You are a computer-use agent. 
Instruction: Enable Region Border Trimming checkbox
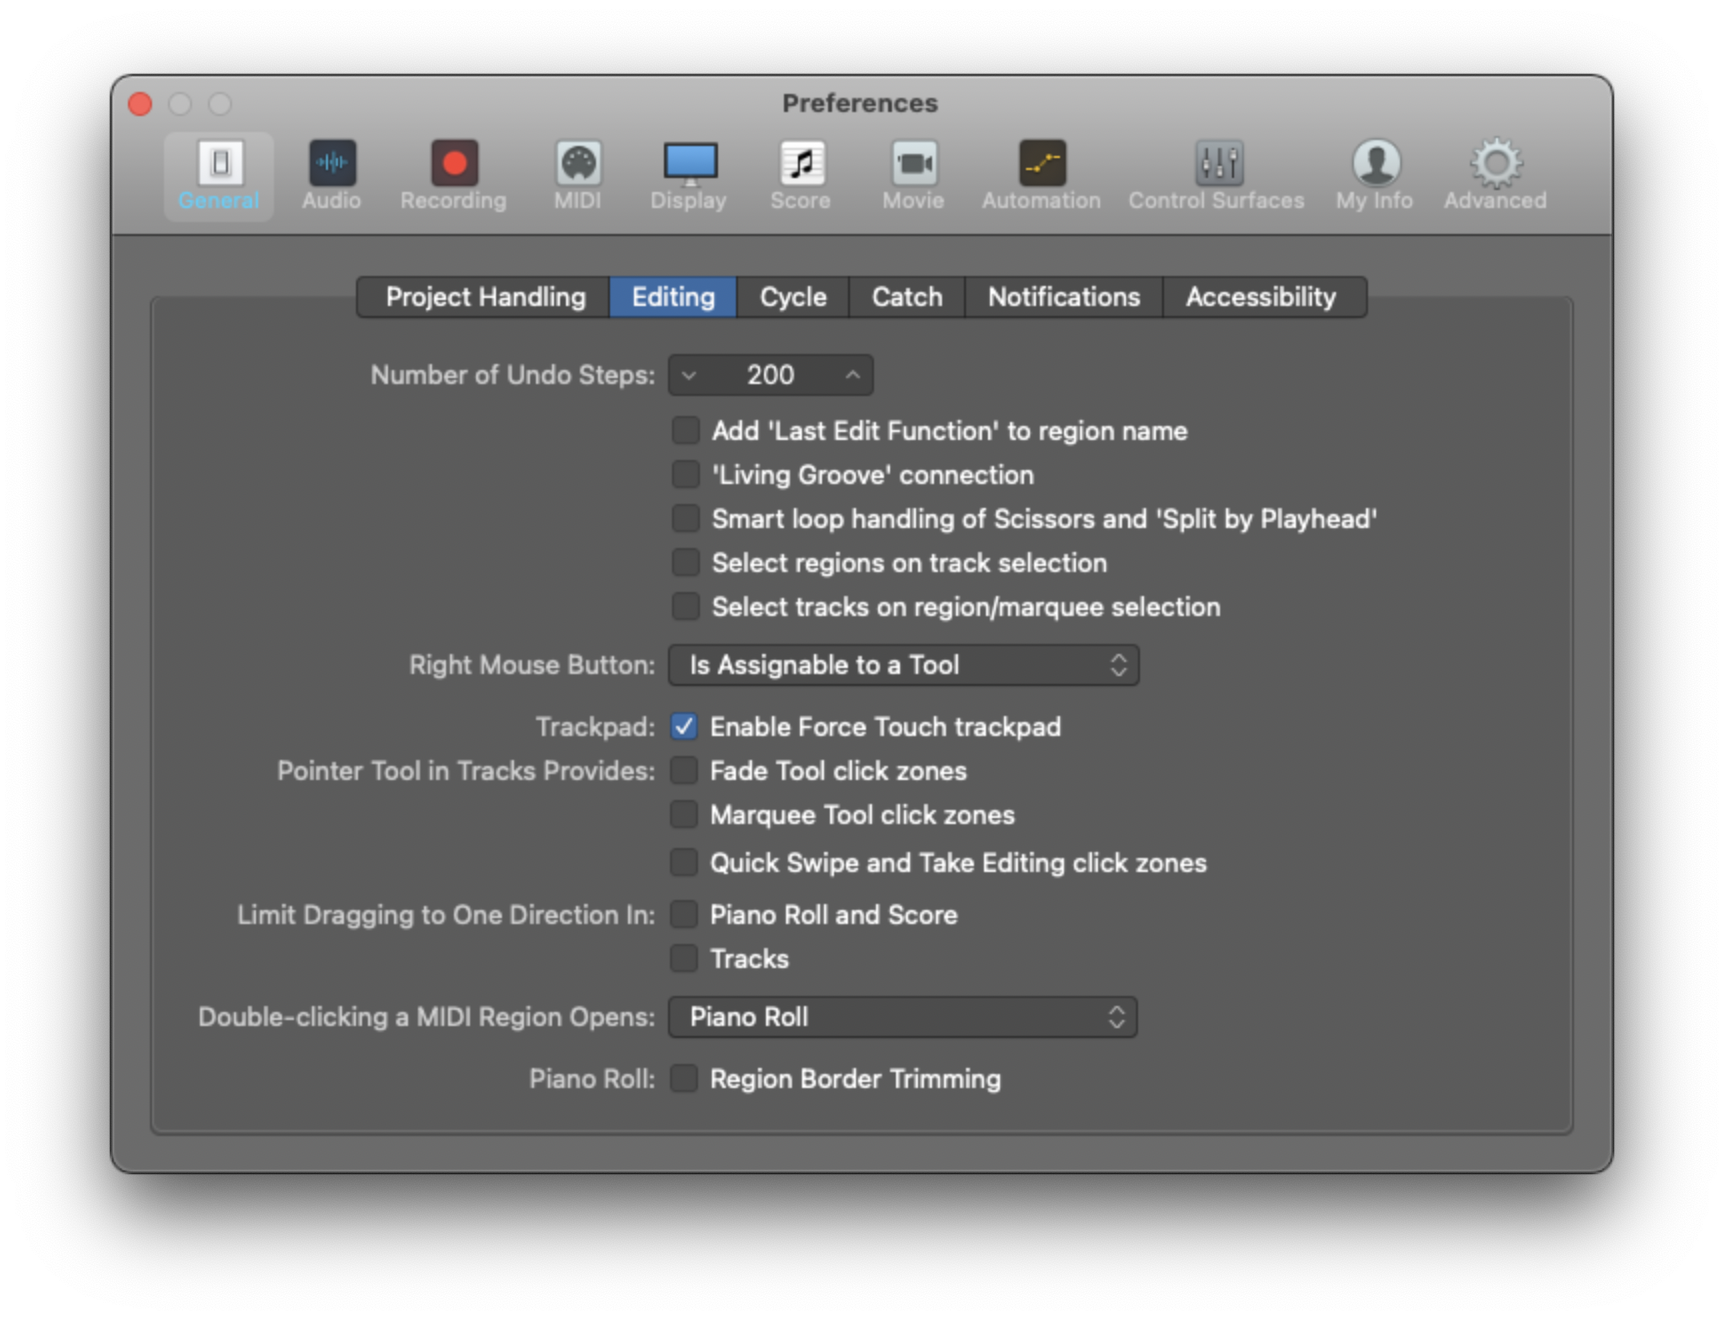[684, 1079]
